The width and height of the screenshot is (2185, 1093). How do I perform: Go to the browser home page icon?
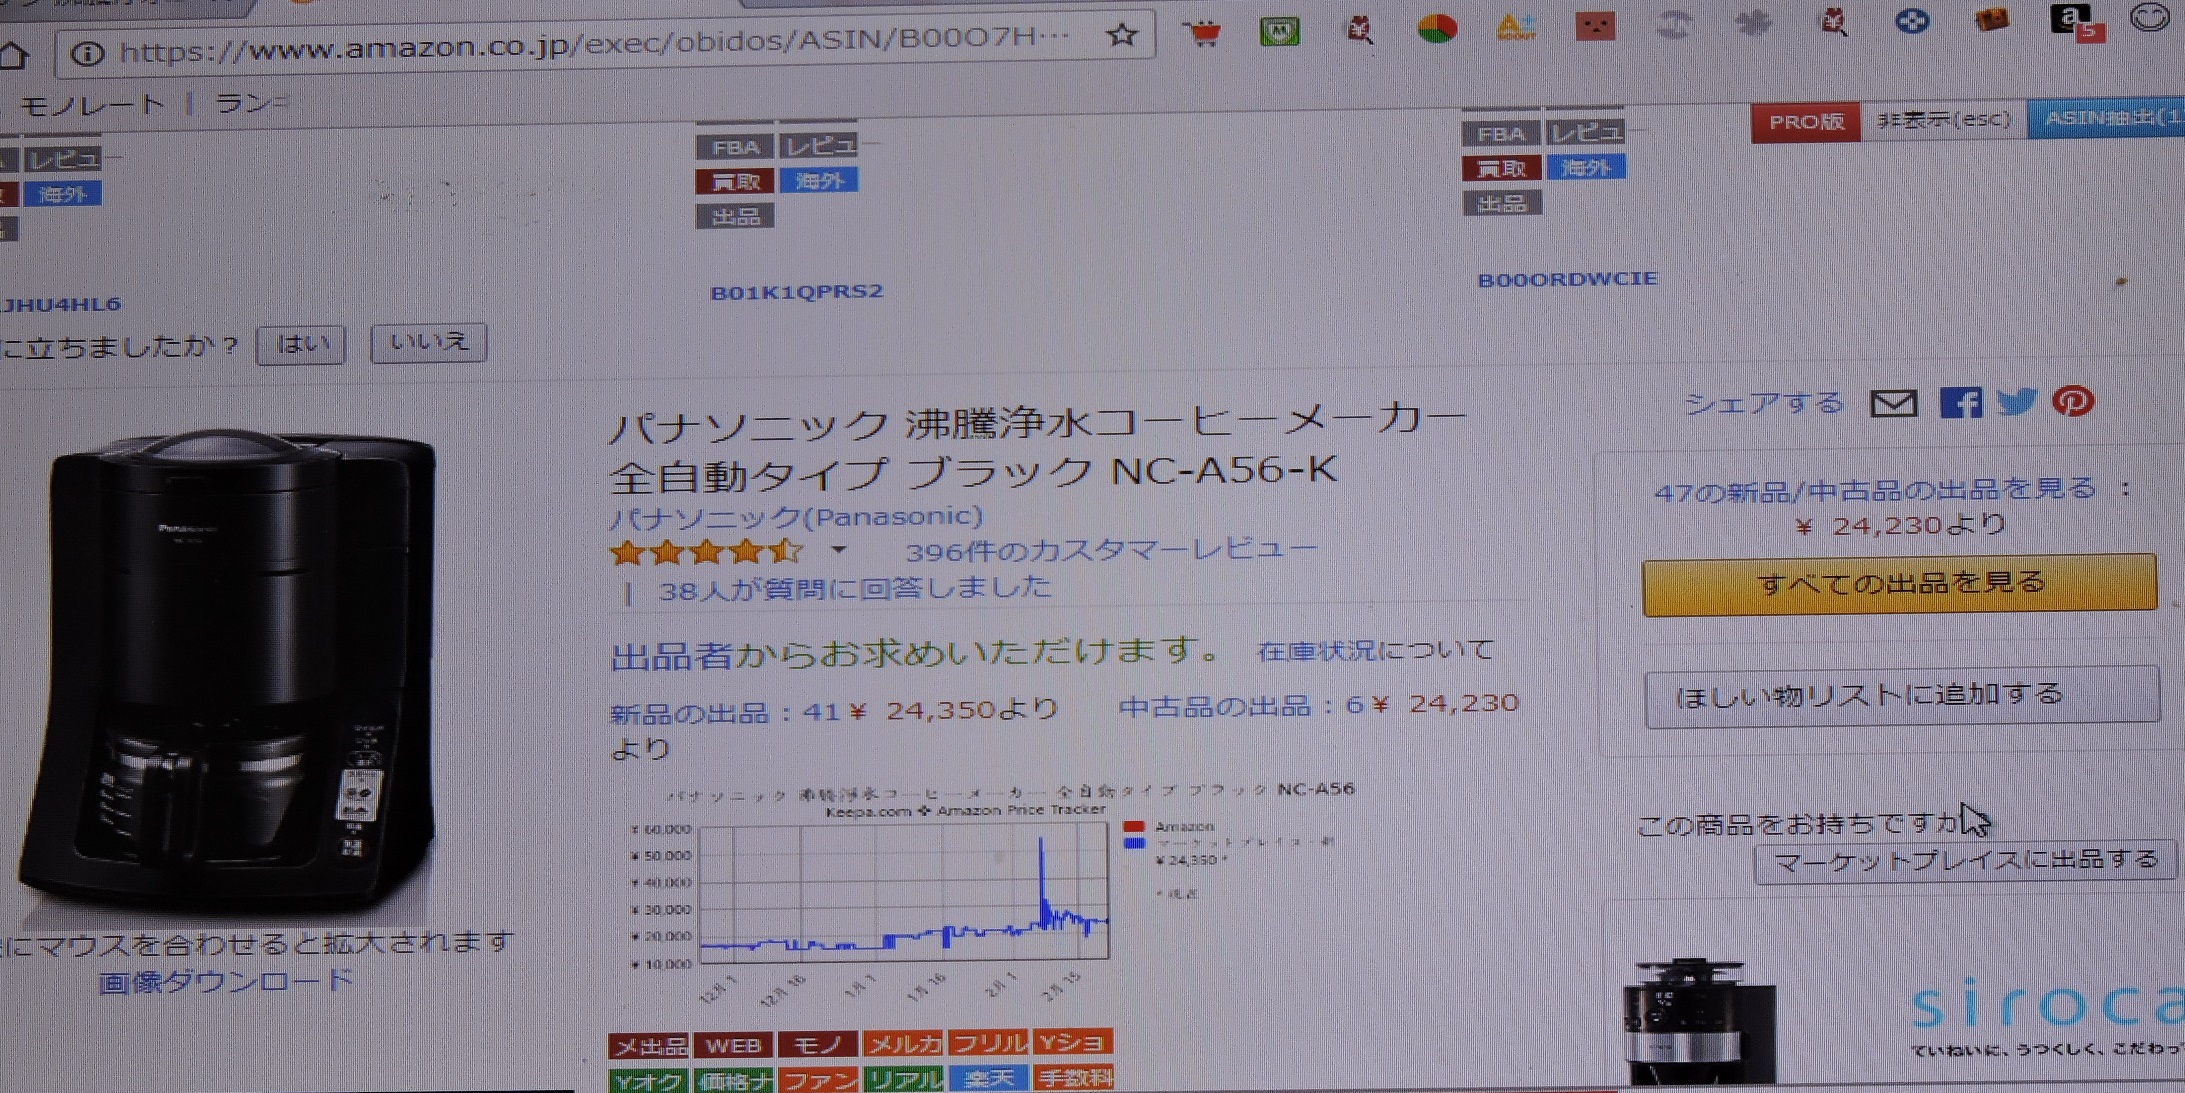[x=12, y=55]
